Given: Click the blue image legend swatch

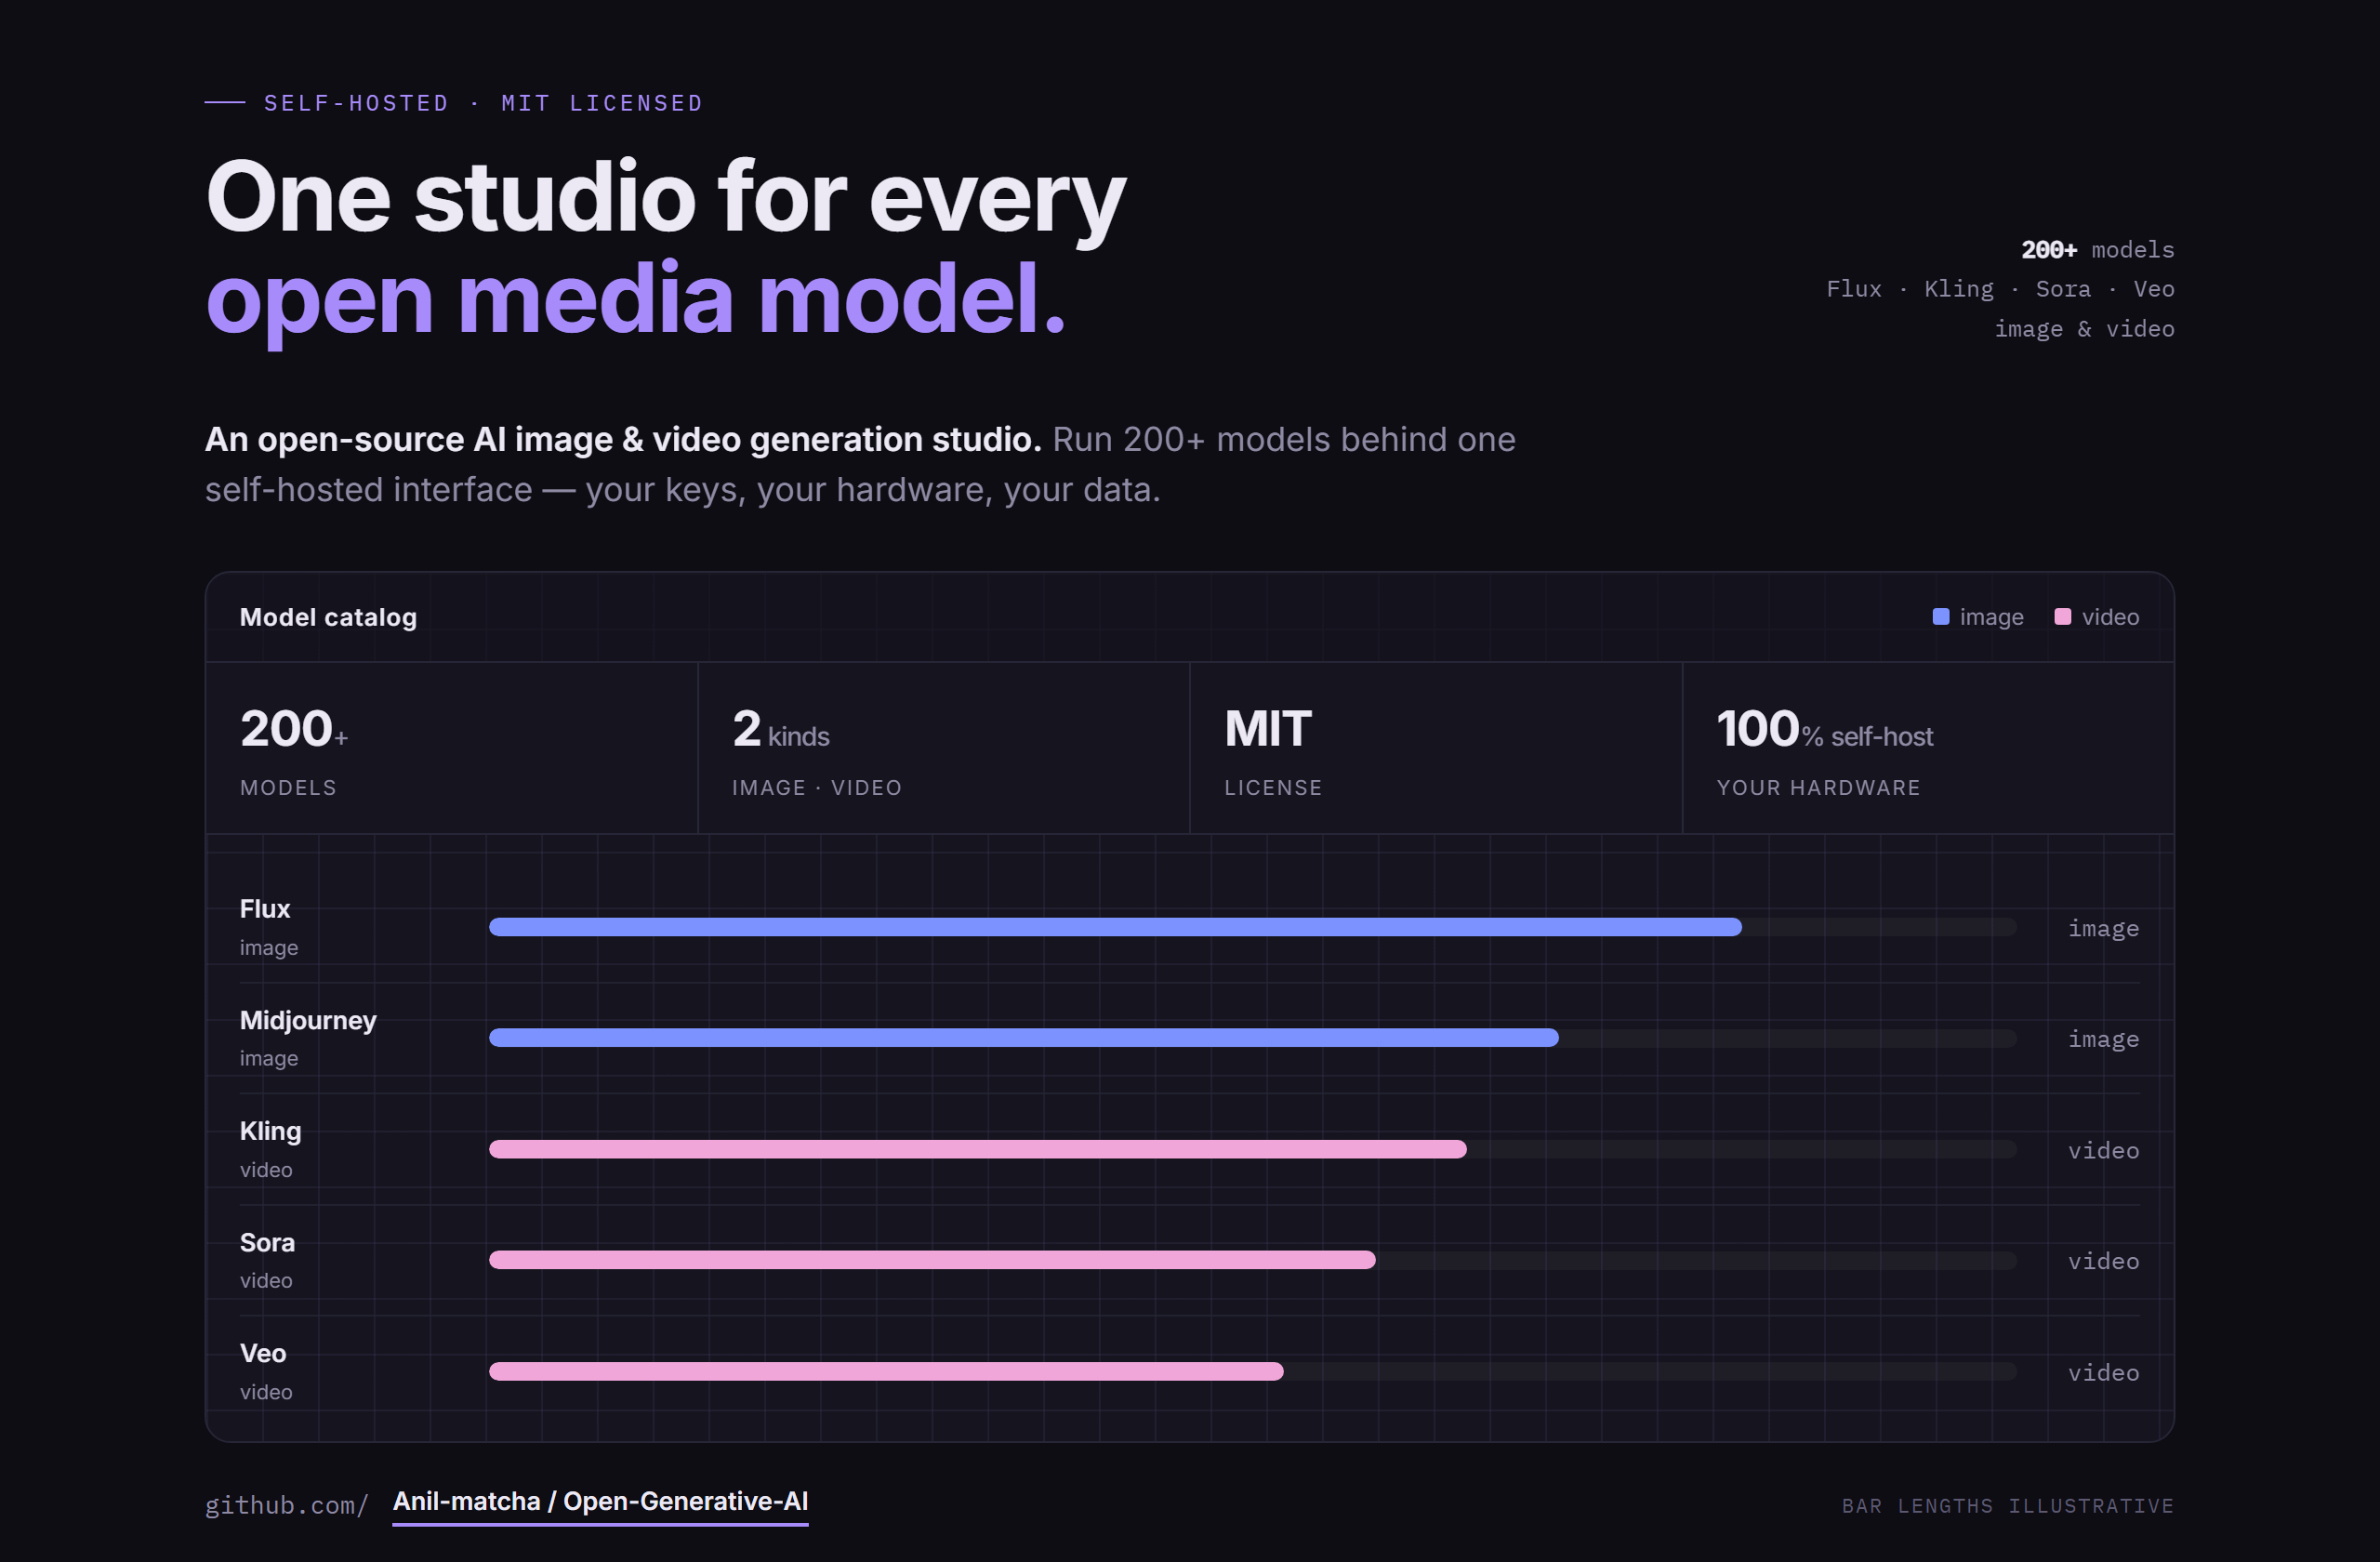Looking at the screenshot, I should (x=1941, y=617).
